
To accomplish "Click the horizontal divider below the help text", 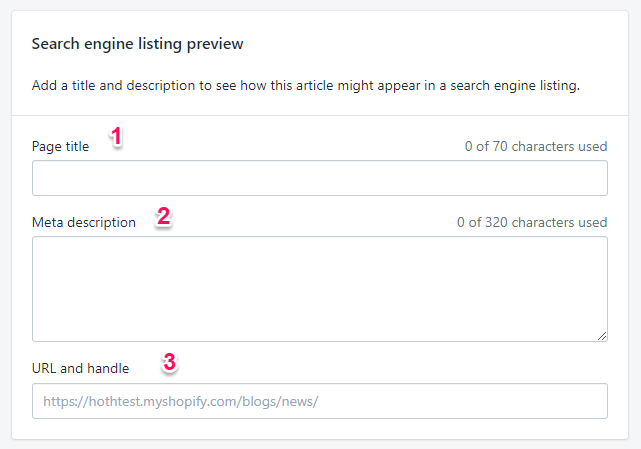I will (319, 115).
